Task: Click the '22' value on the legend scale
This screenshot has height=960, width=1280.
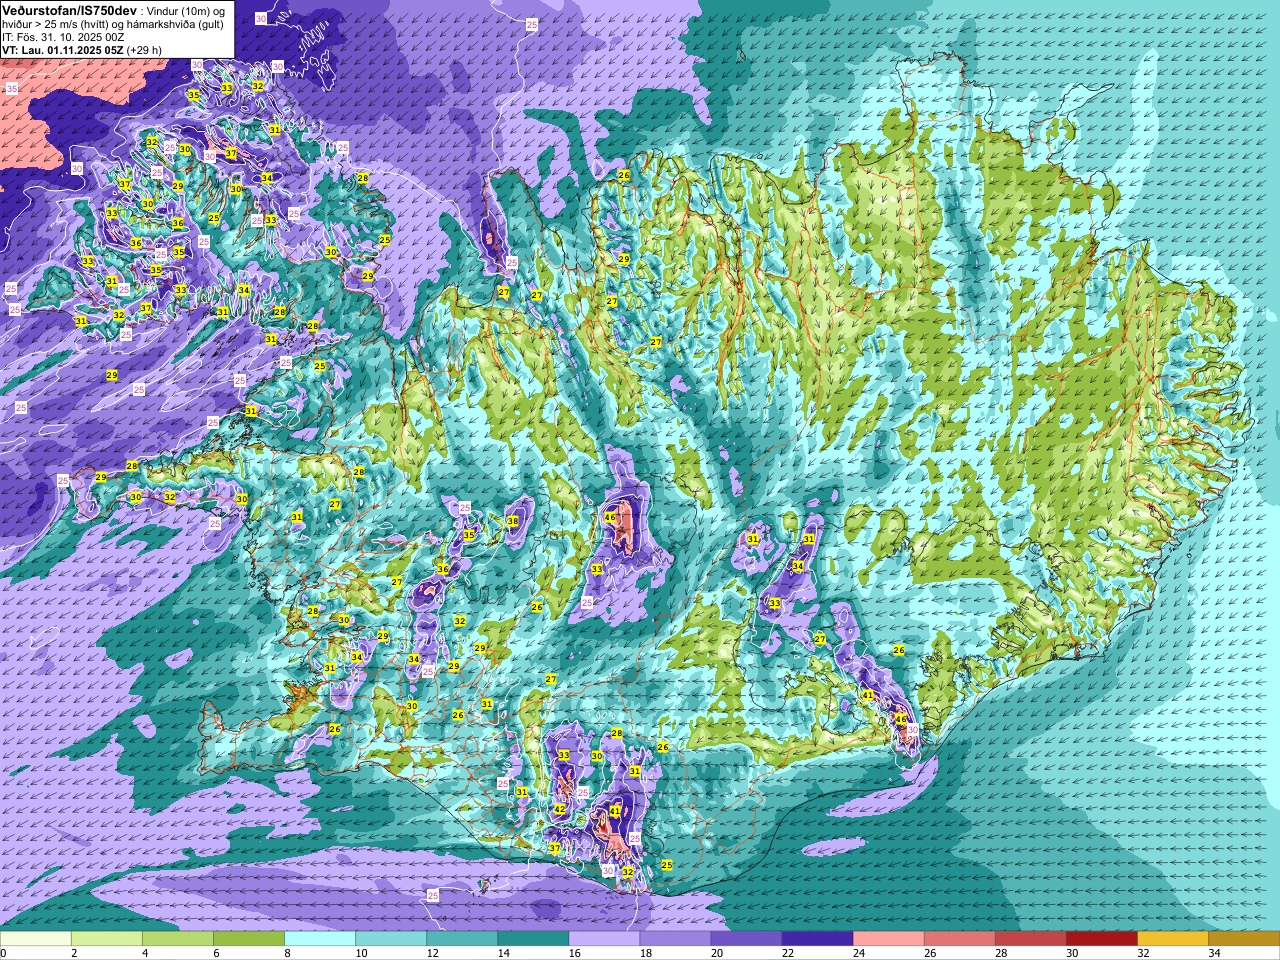Action: (x=788, y=953)
